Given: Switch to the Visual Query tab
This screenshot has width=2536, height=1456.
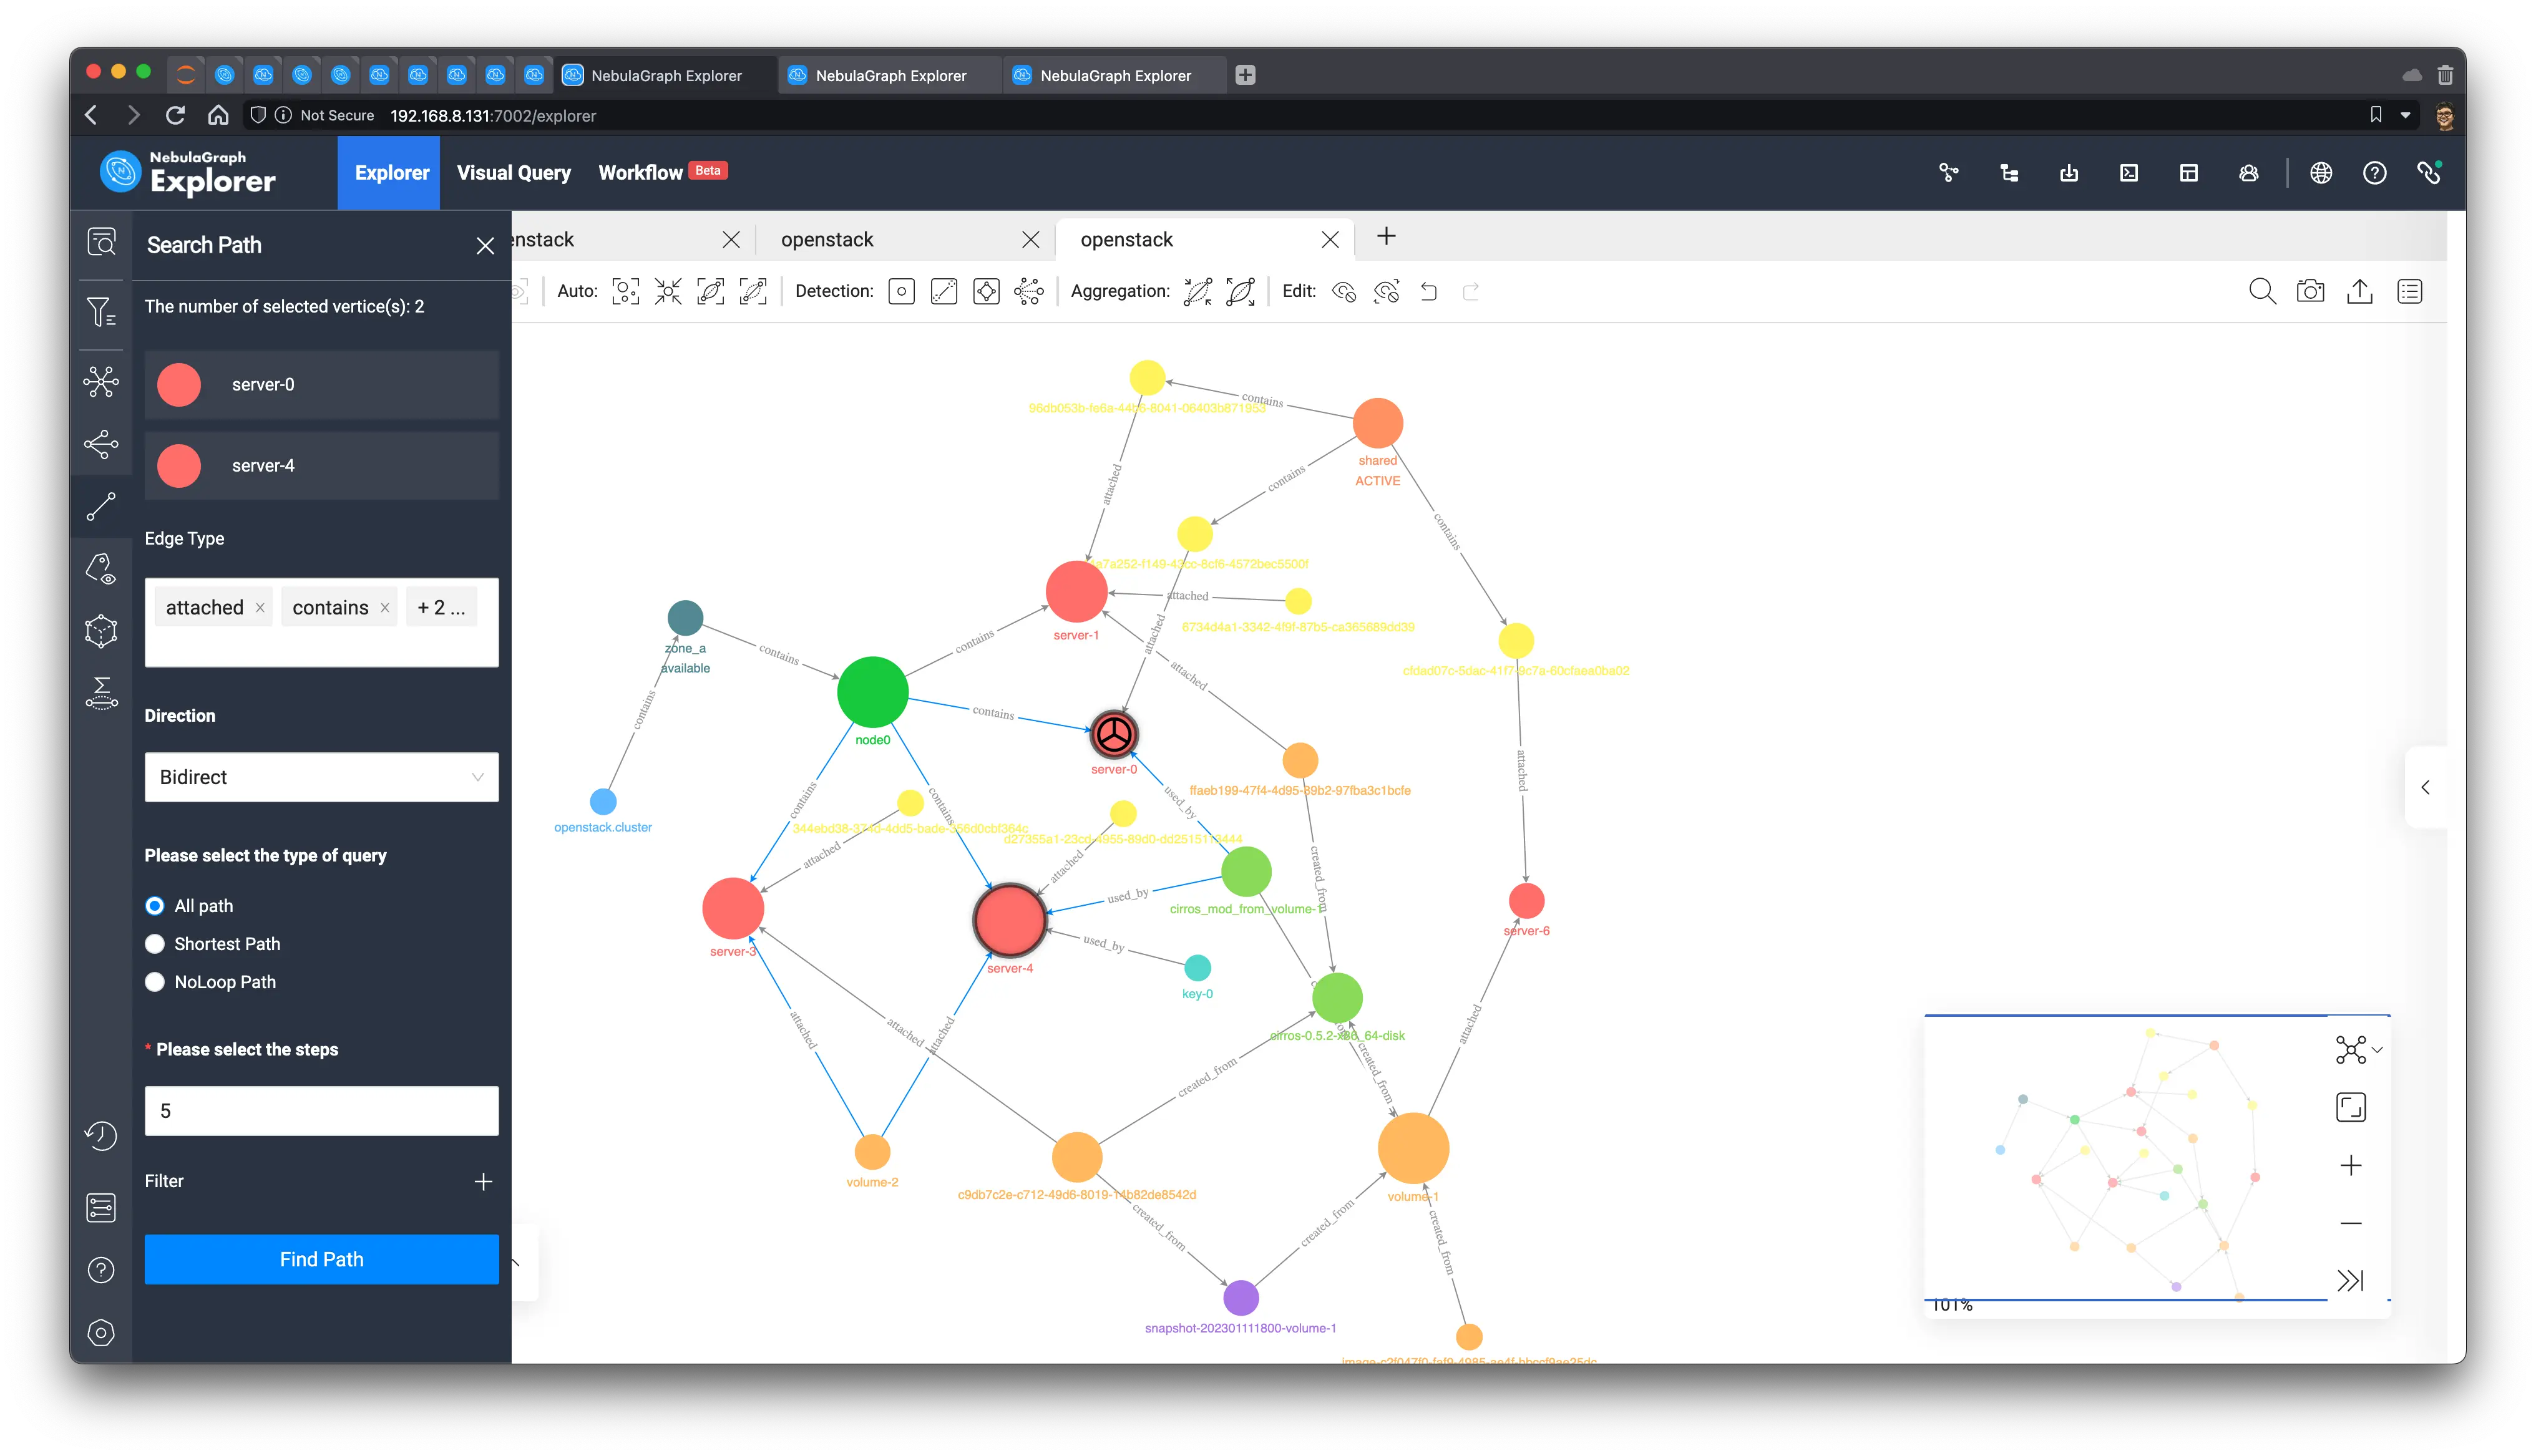Looking at the screenshot, I should pos(514,172).
